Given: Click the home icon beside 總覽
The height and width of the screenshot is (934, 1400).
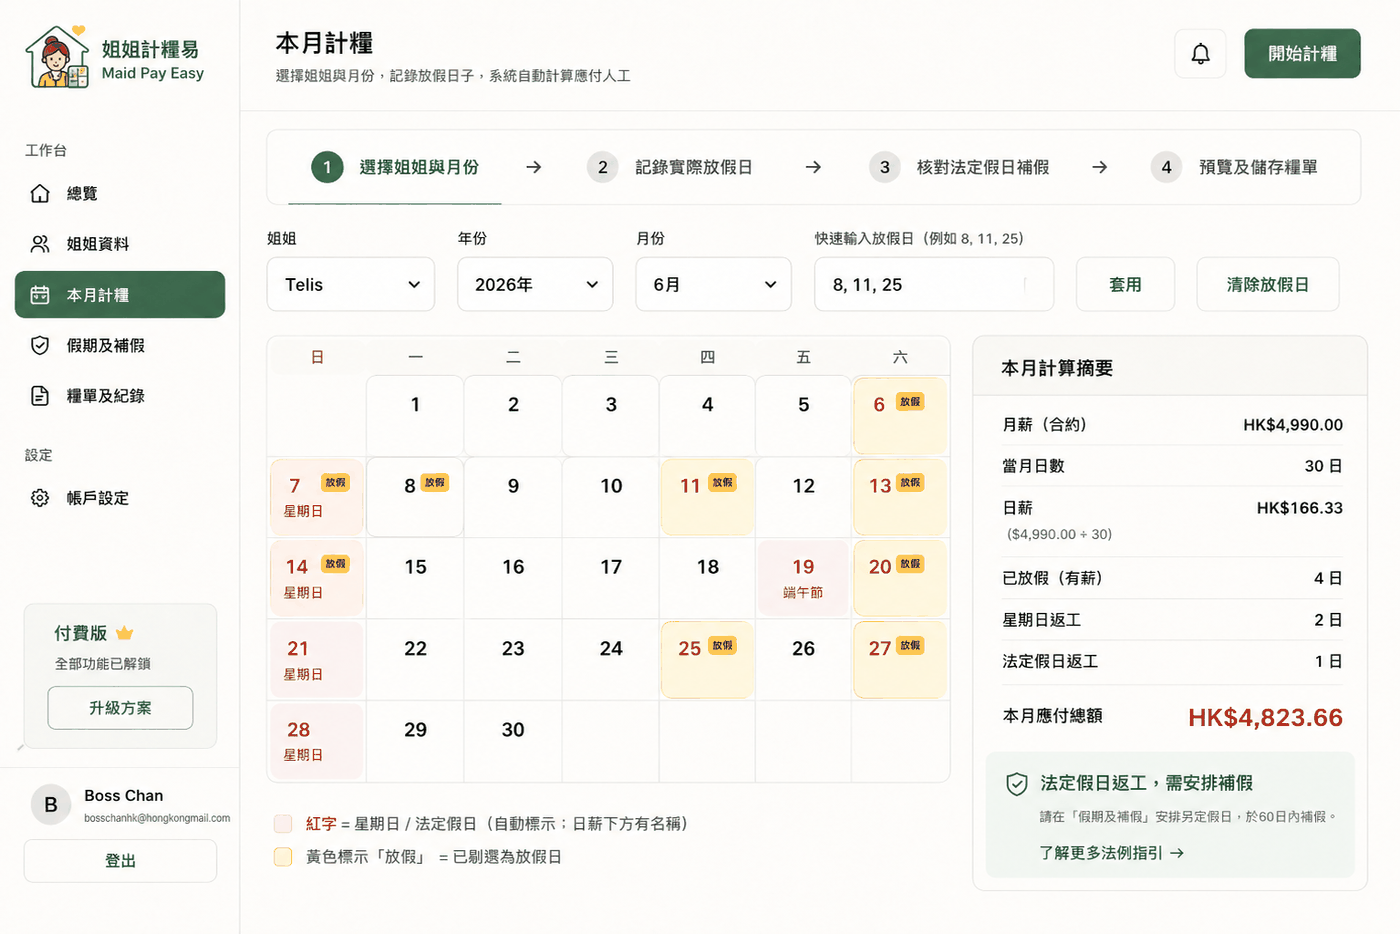Looking at the screenshot, I should [x=40, y=193].
